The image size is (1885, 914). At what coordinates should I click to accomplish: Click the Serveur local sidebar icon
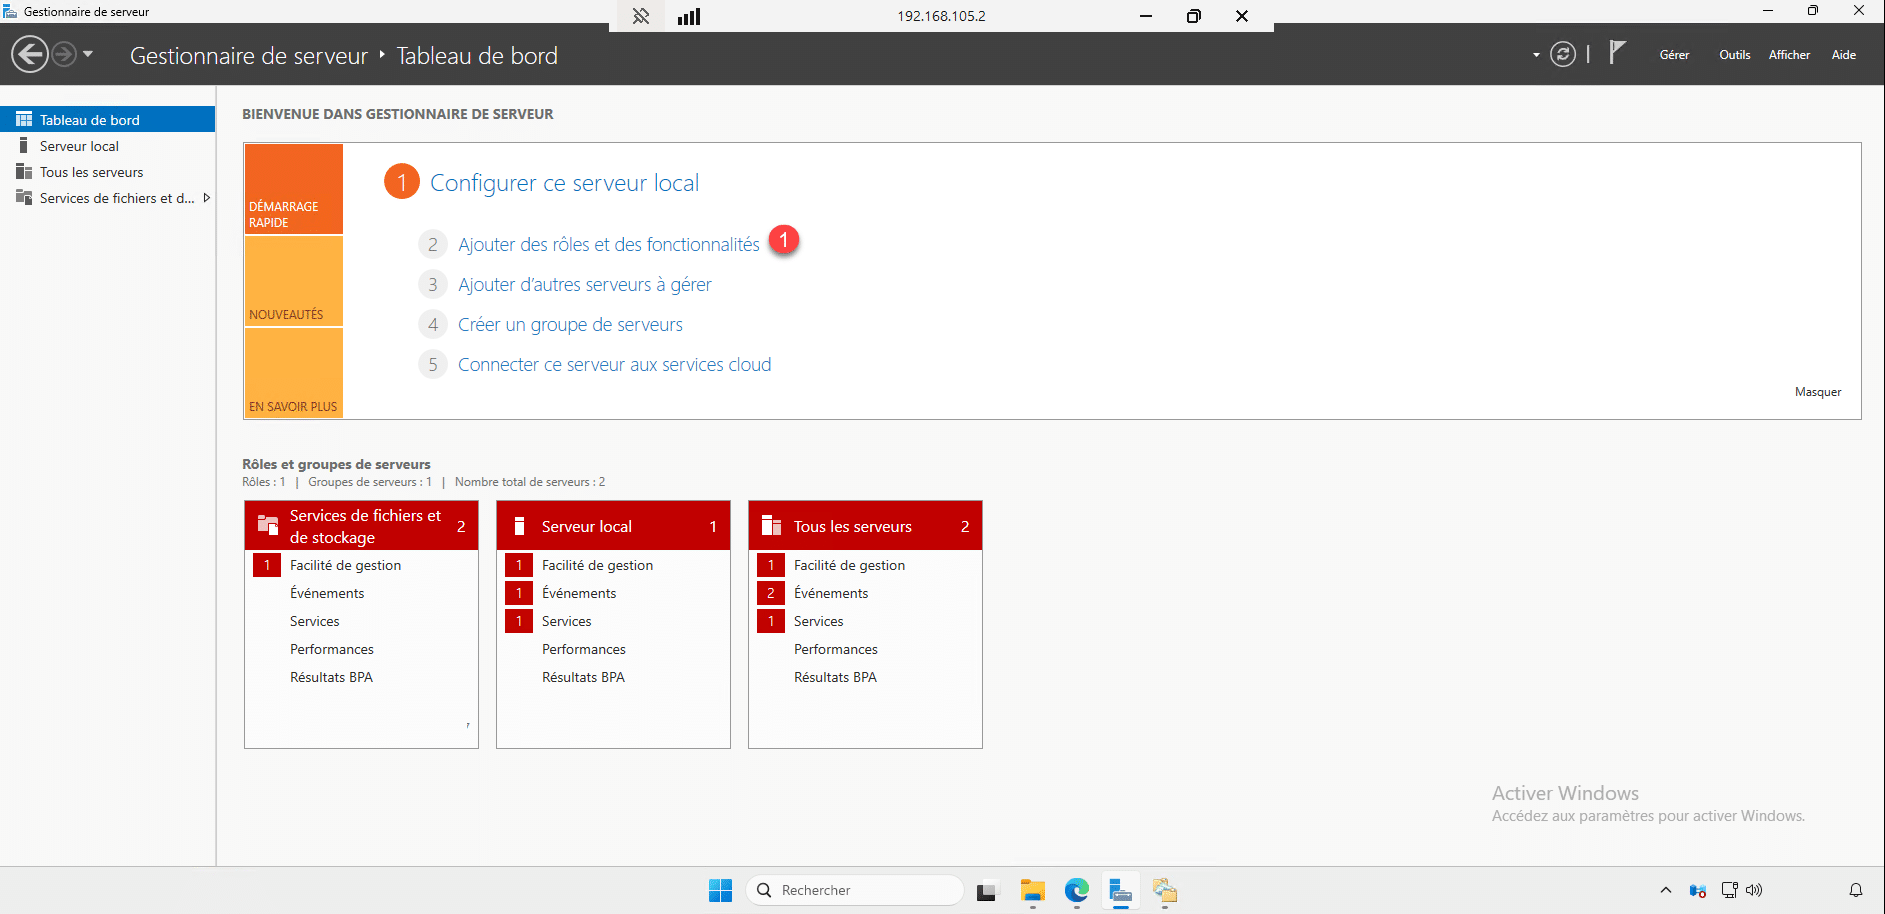24,146
